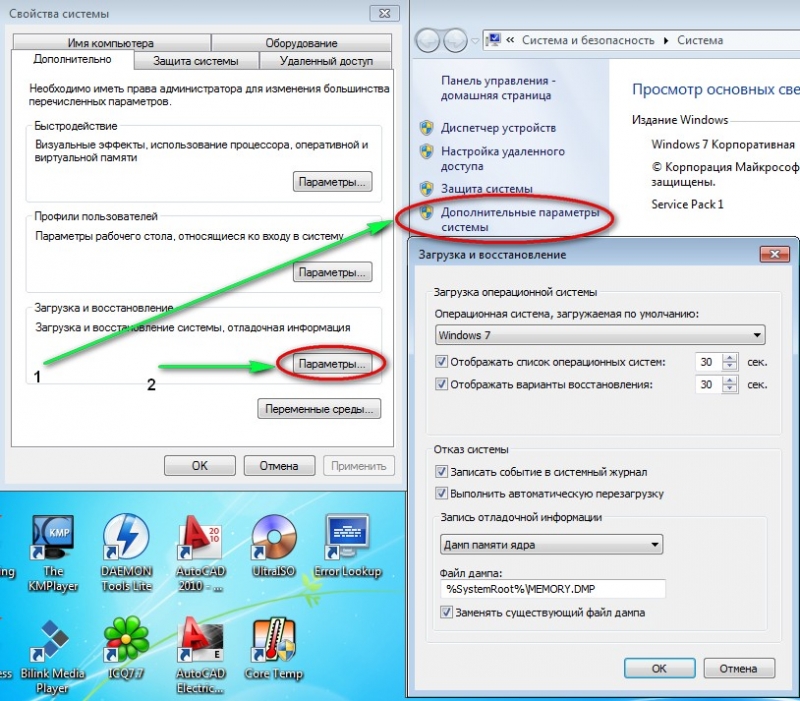Increase OS list display seconds spinner
The width and height of the screenshot is (800, 701).
[x=730, y=358]
